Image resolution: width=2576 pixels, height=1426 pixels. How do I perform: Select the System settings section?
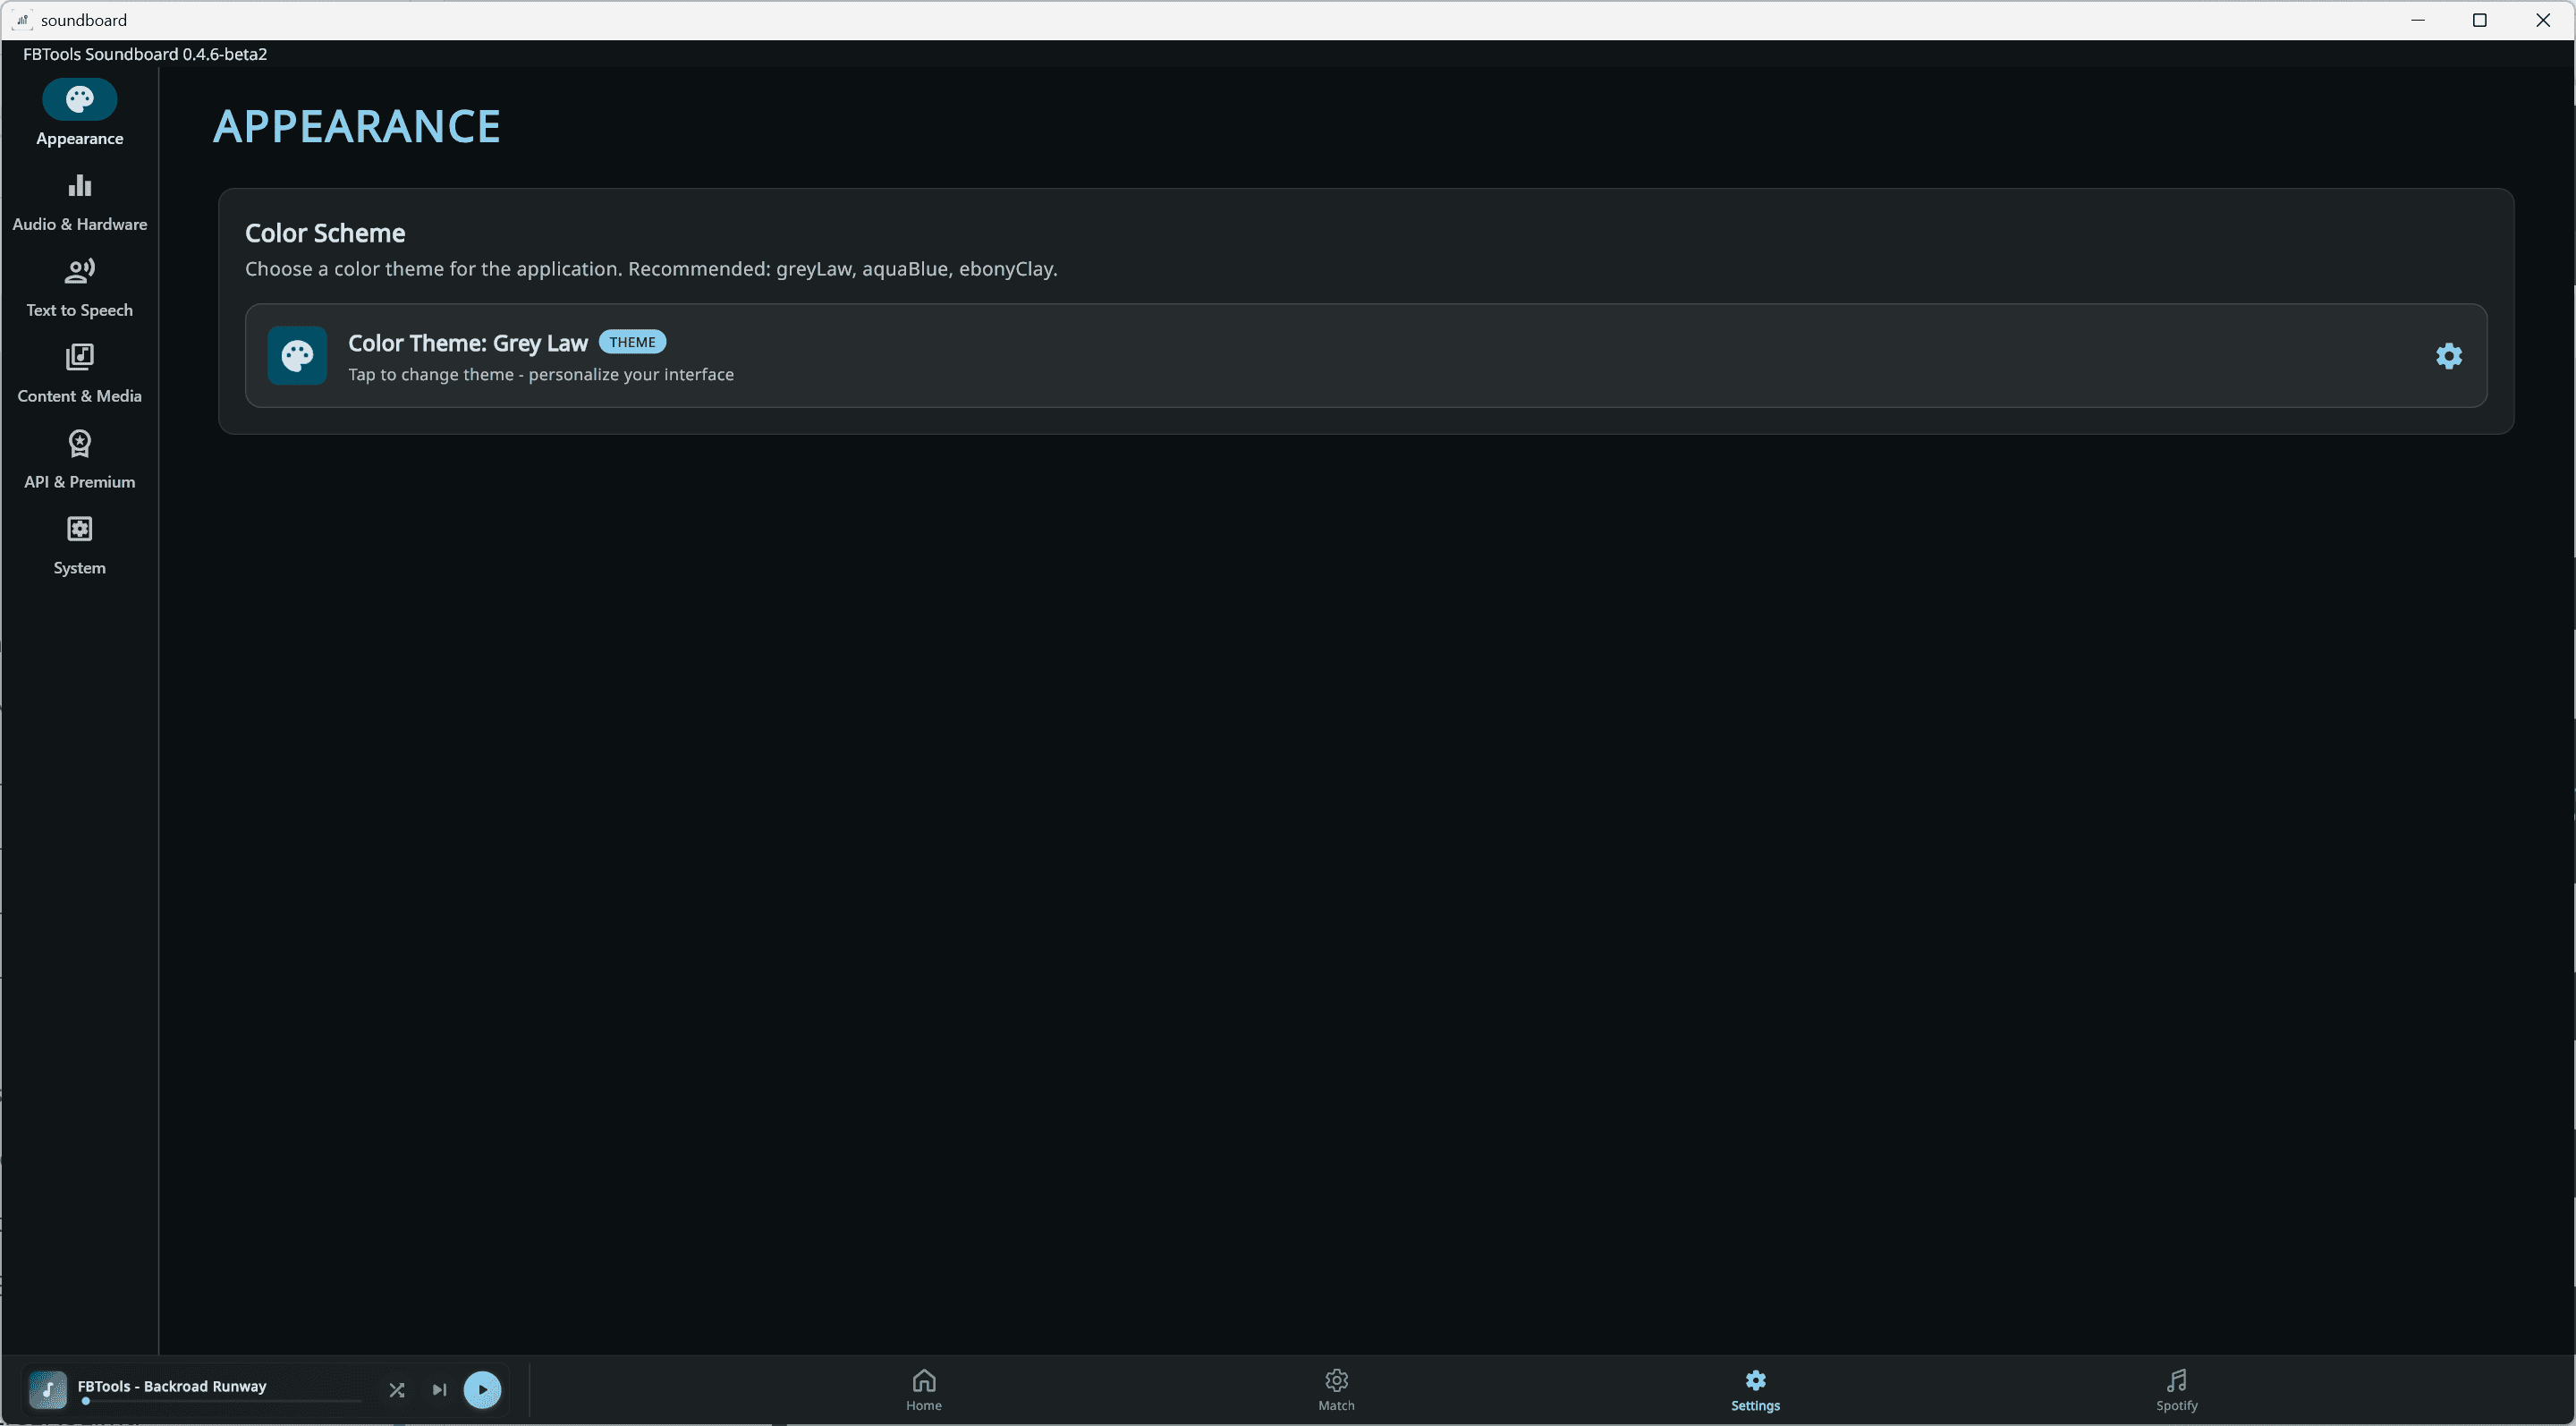pyautogui.click(x=79, y=544)
